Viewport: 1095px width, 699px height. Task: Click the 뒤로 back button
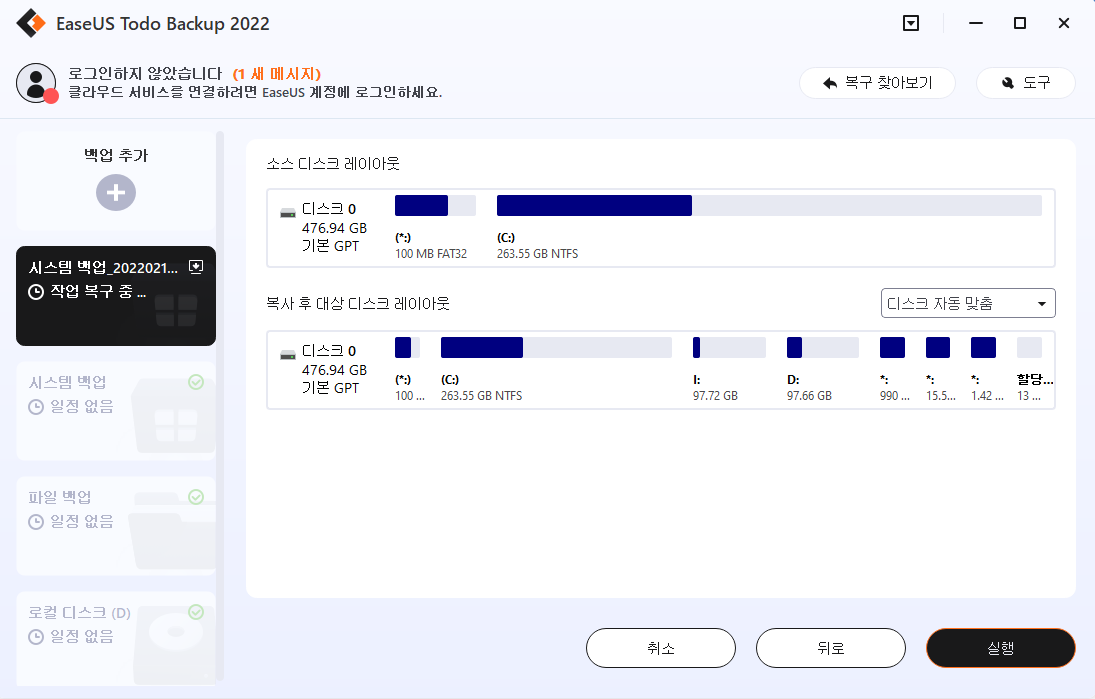click(x=831, y=648)
